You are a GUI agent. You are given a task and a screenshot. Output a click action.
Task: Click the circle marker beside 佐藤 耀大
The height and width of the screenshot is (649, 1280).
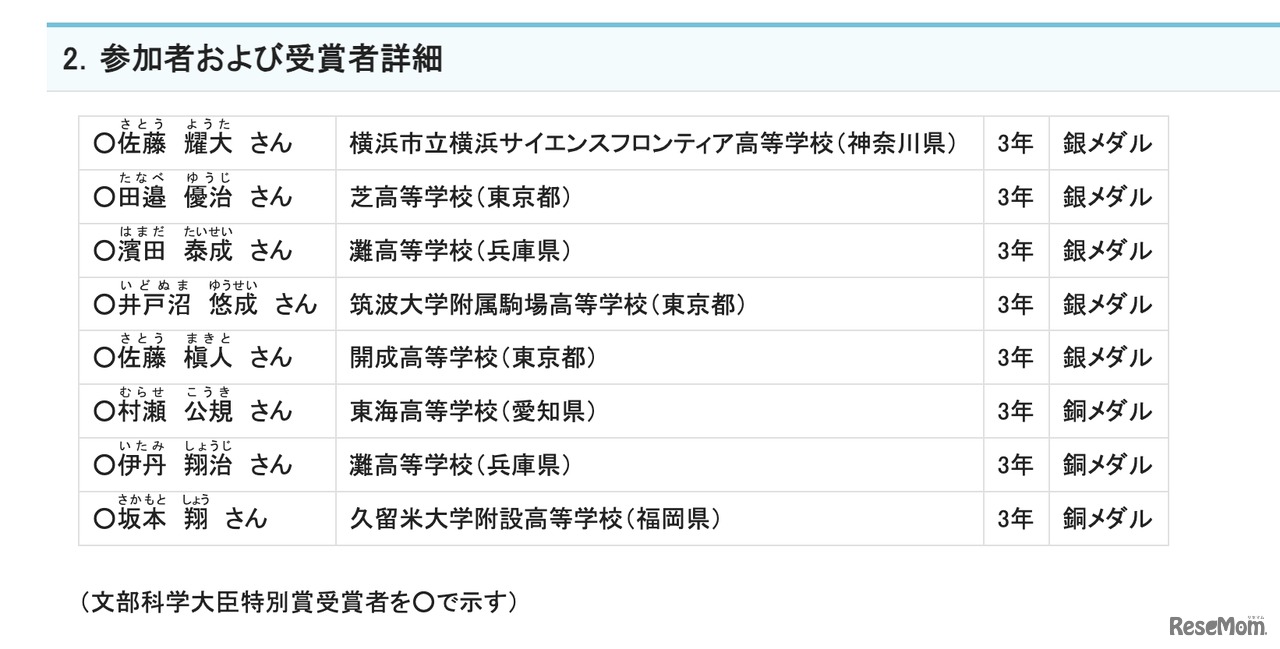pyautogui.click(x=104, y=144)
